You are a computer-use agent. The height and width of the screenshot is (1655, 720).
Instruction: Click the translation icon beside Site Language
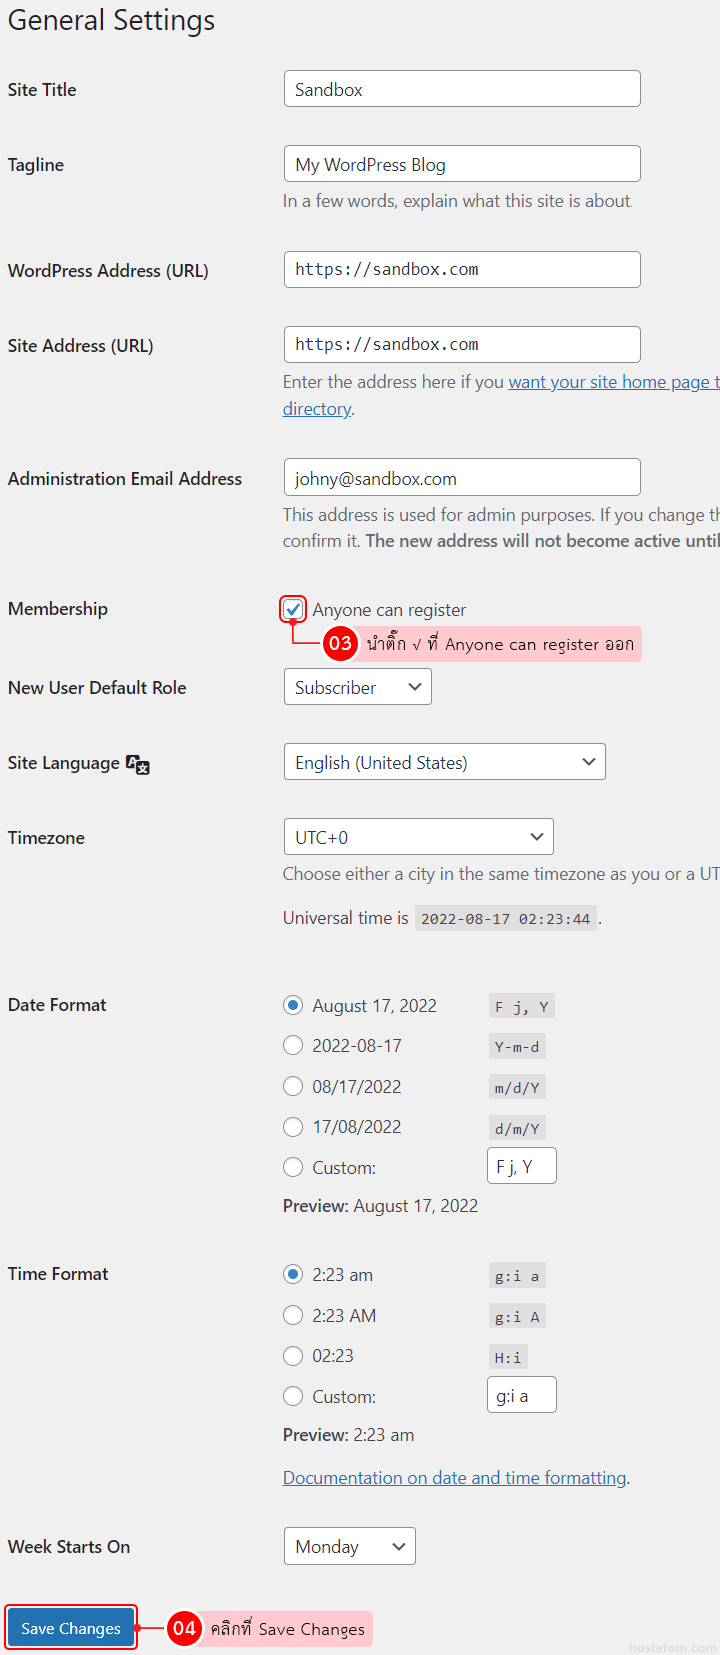click(138, 764)
